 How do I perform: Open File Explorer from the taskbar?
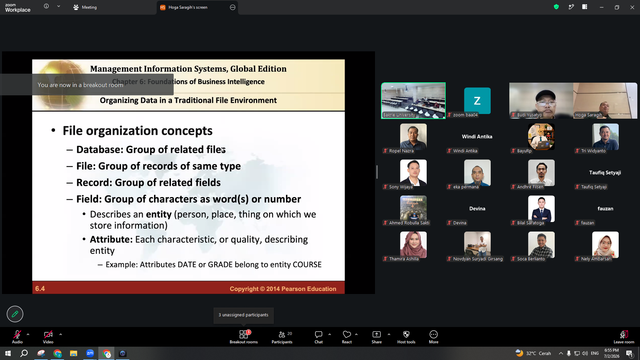pyautogui.click(x=73, y=353)
